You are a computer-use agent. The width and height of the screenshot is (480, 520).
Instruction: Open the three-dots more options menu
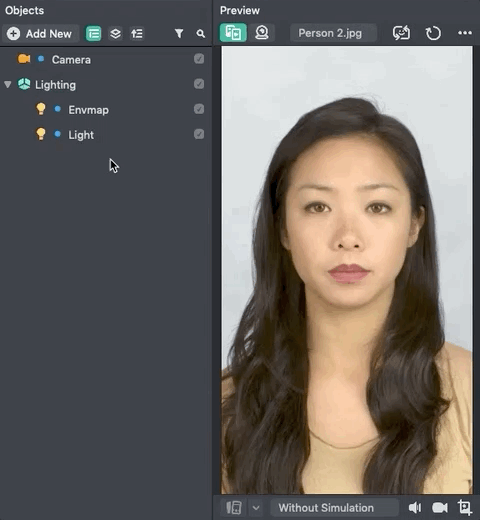(465, 33)
